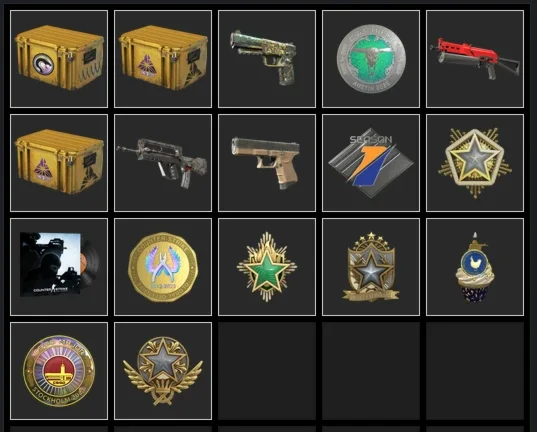The image size is (537, 432).
Task: Select the chicken cupcake birthday coin
Action: point(475,267)
